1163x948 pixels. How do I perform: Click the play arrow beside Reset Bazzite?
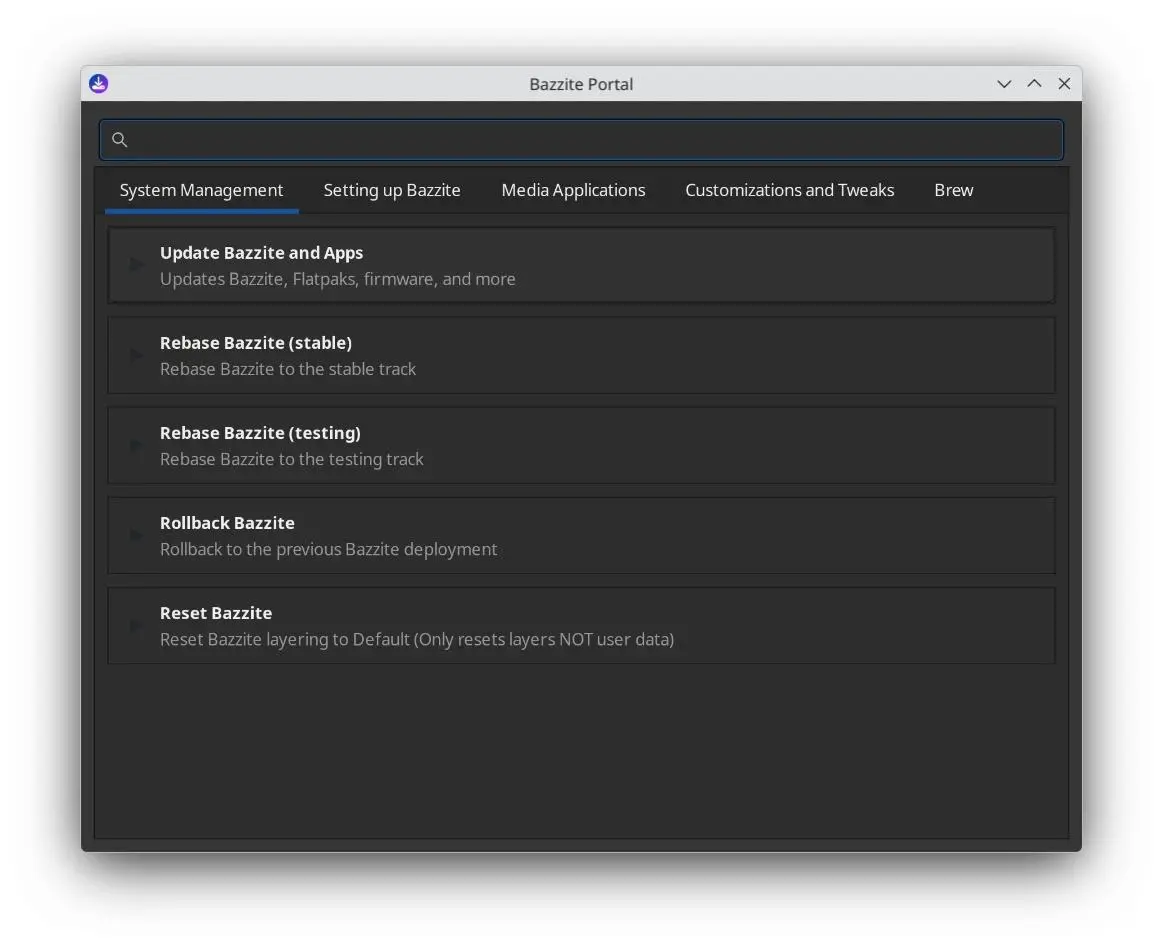pos(136,625)
